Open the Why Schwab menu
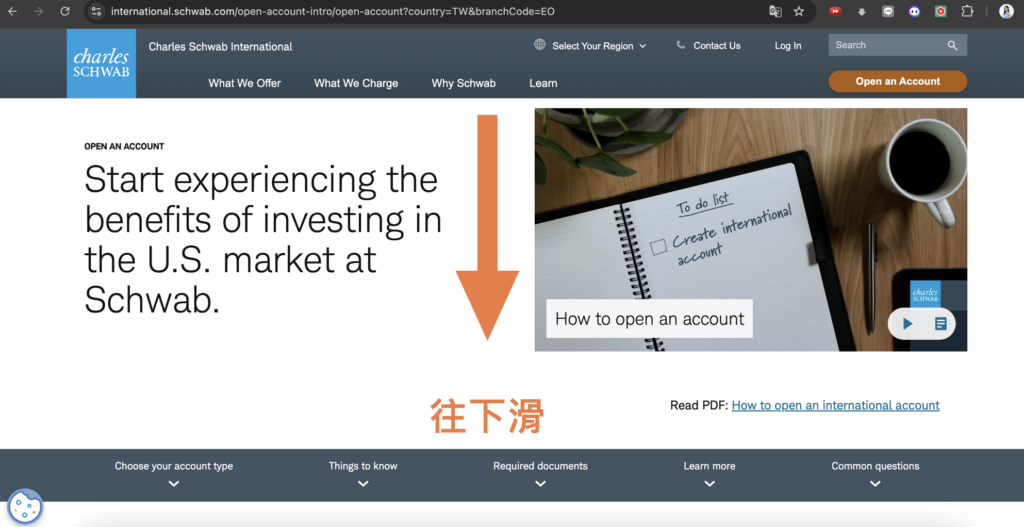The width and height of the screenshot is (1024, 527). tap(463, 83)
